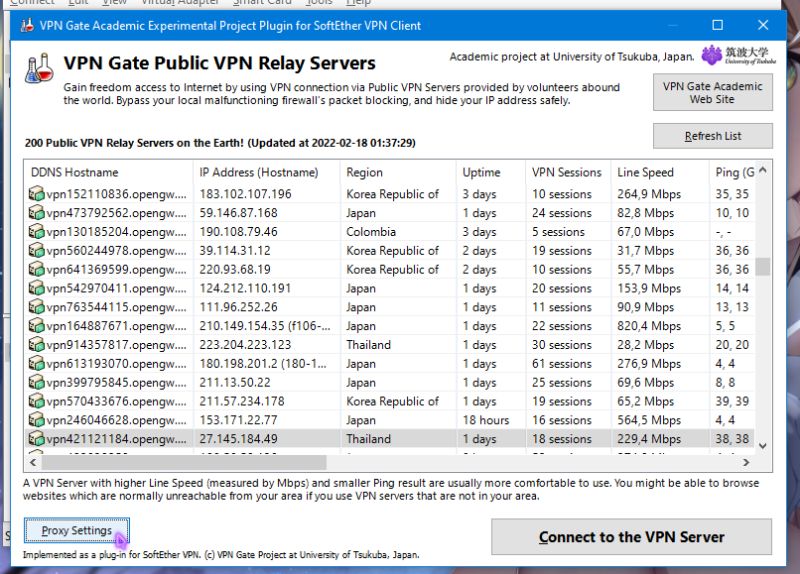Click server icon for vpn421121184 row
Viewport: 800px width, 574px height.
[x=37, y=439]
